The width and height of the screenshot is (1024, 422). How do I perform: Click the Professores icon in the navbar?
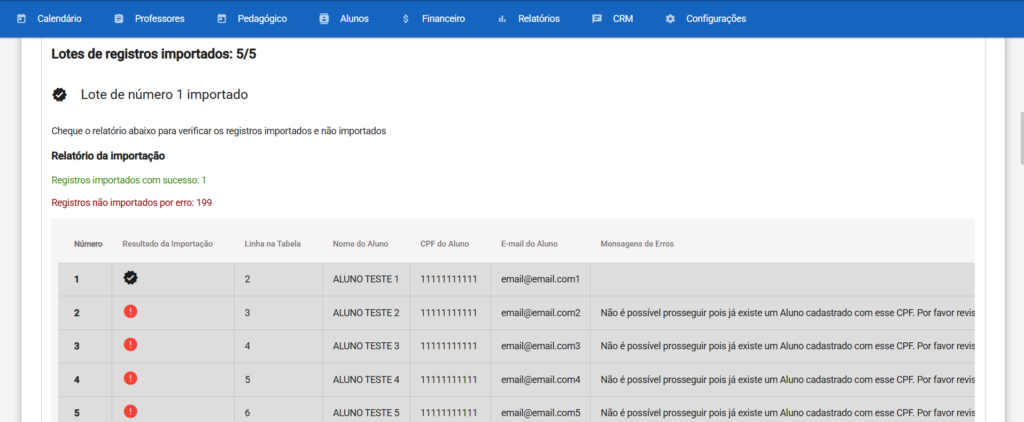(x=119, y=19)
